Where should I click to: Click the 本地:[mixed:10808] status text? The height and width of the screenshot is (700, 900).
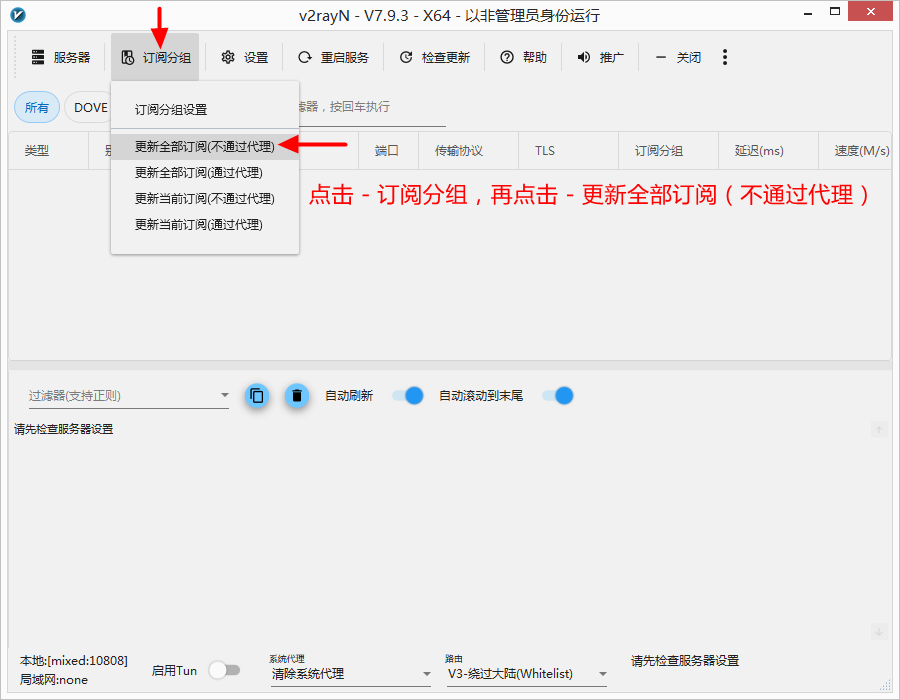(74, 661)
